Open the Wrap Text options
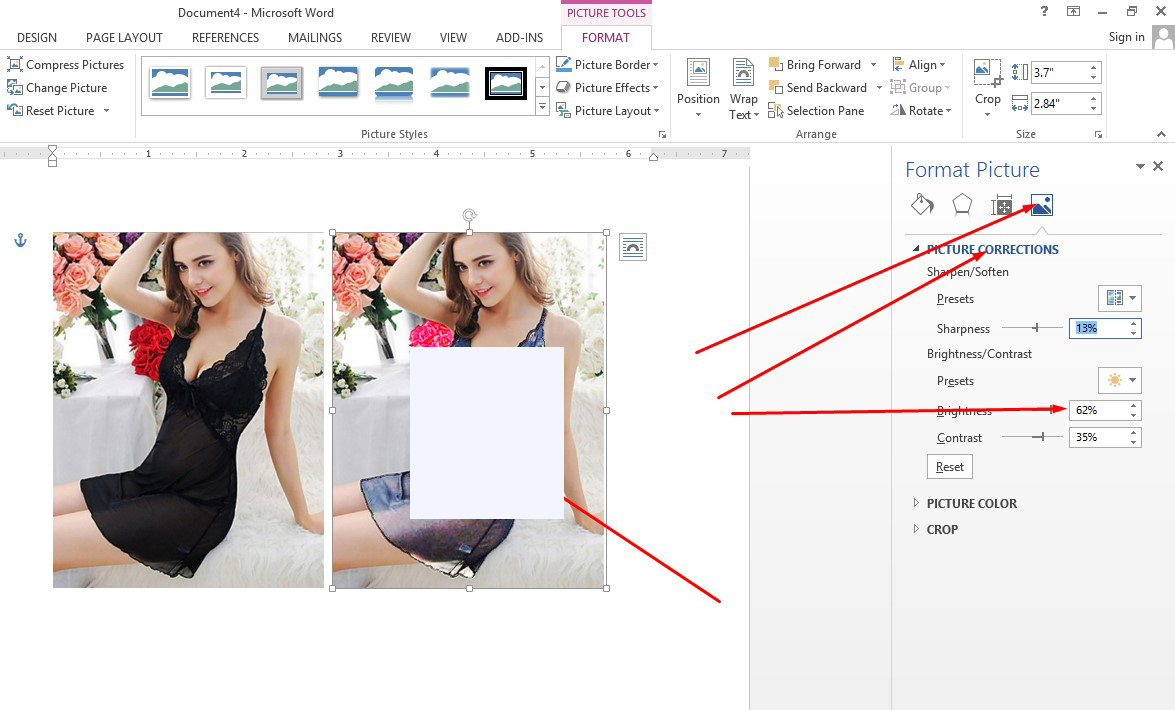The height and width of the screenshot is (710, 1175). [743, 89]
